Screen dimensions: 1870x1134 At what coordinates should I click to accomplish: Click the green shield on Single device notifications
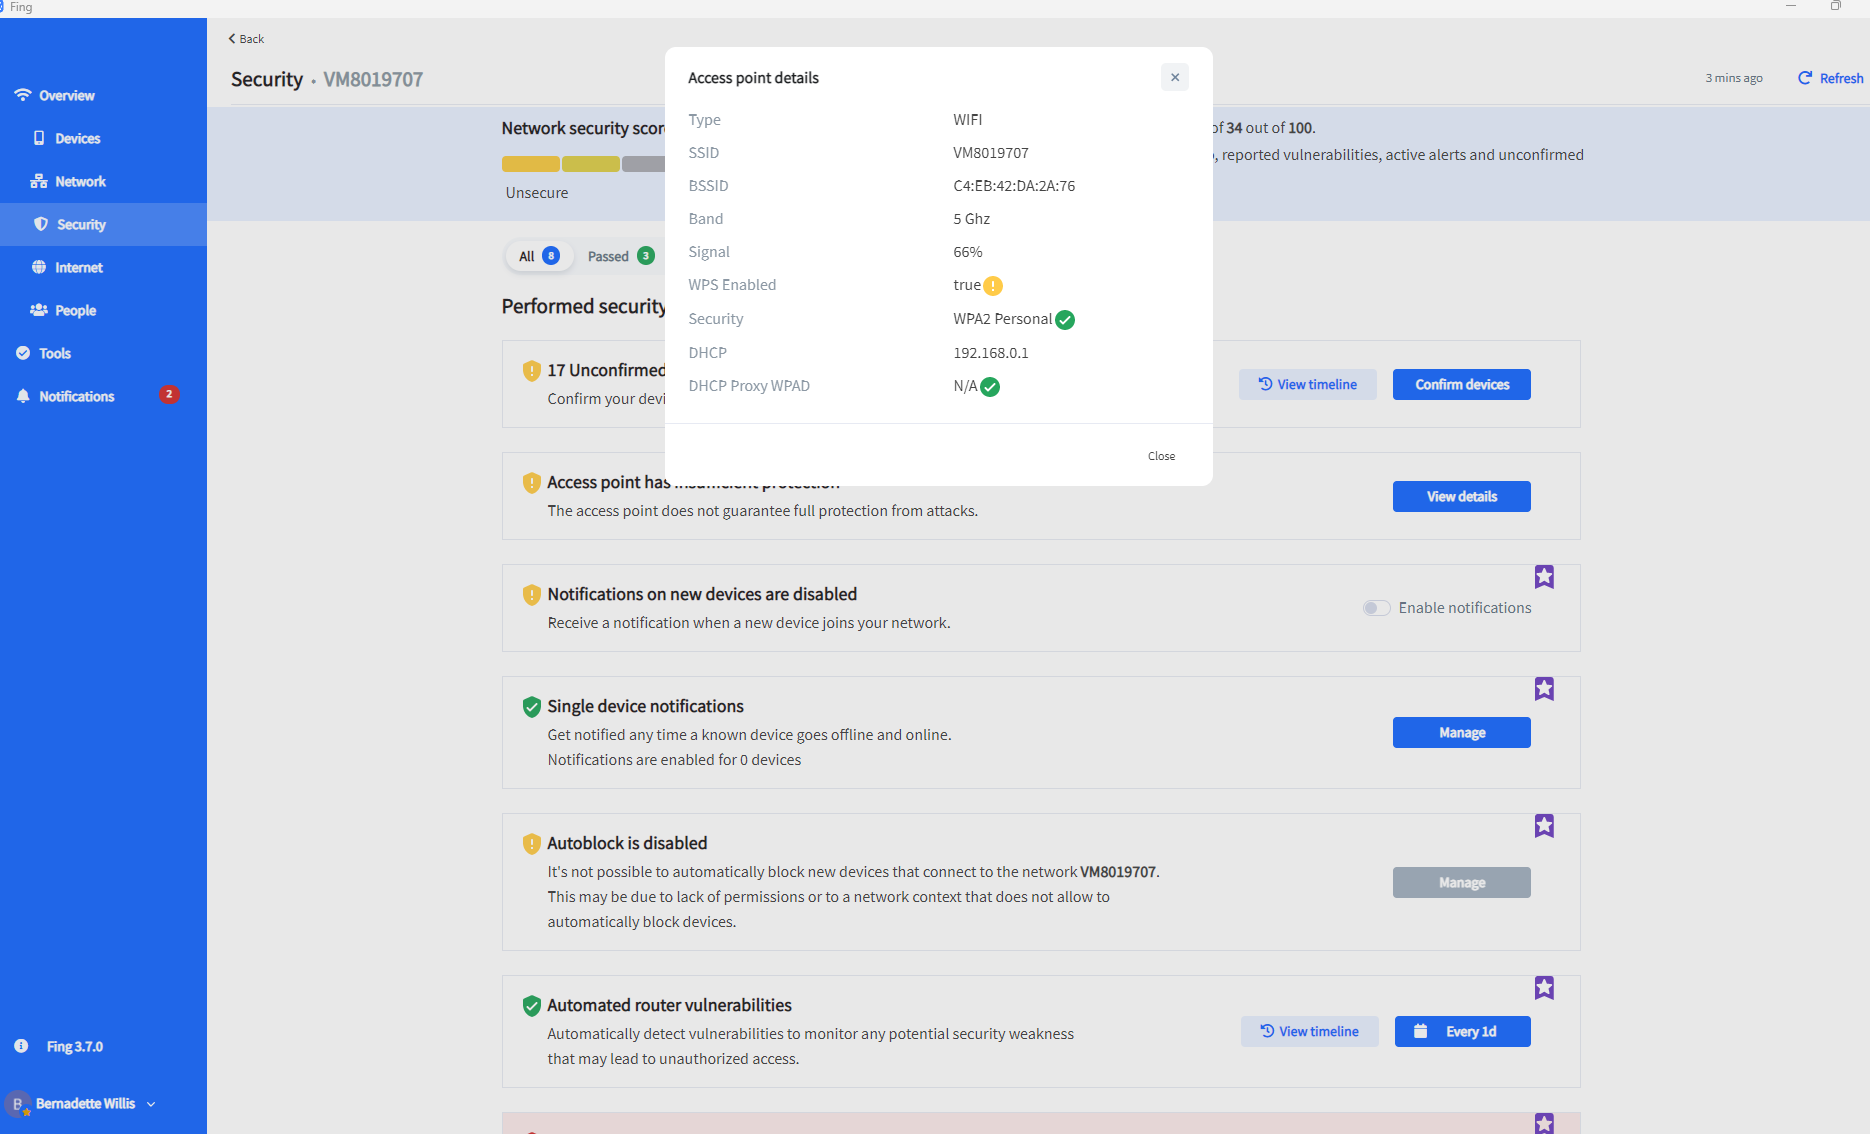click(532, 707)
